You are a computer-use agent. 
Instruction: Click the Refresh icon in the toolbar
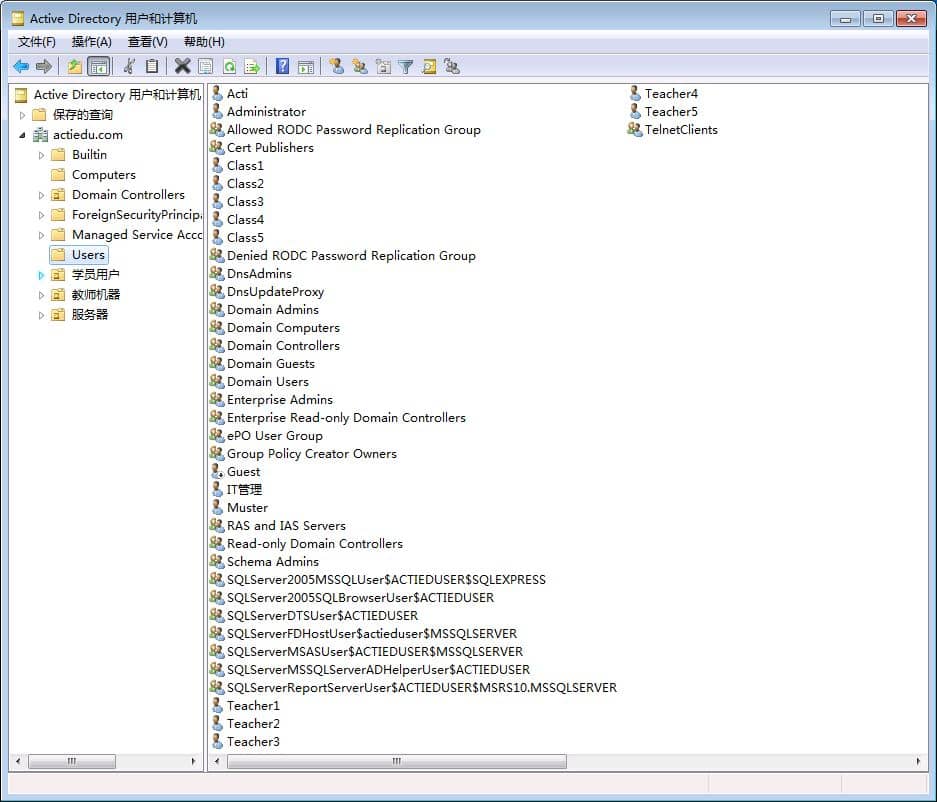[229, 66]
